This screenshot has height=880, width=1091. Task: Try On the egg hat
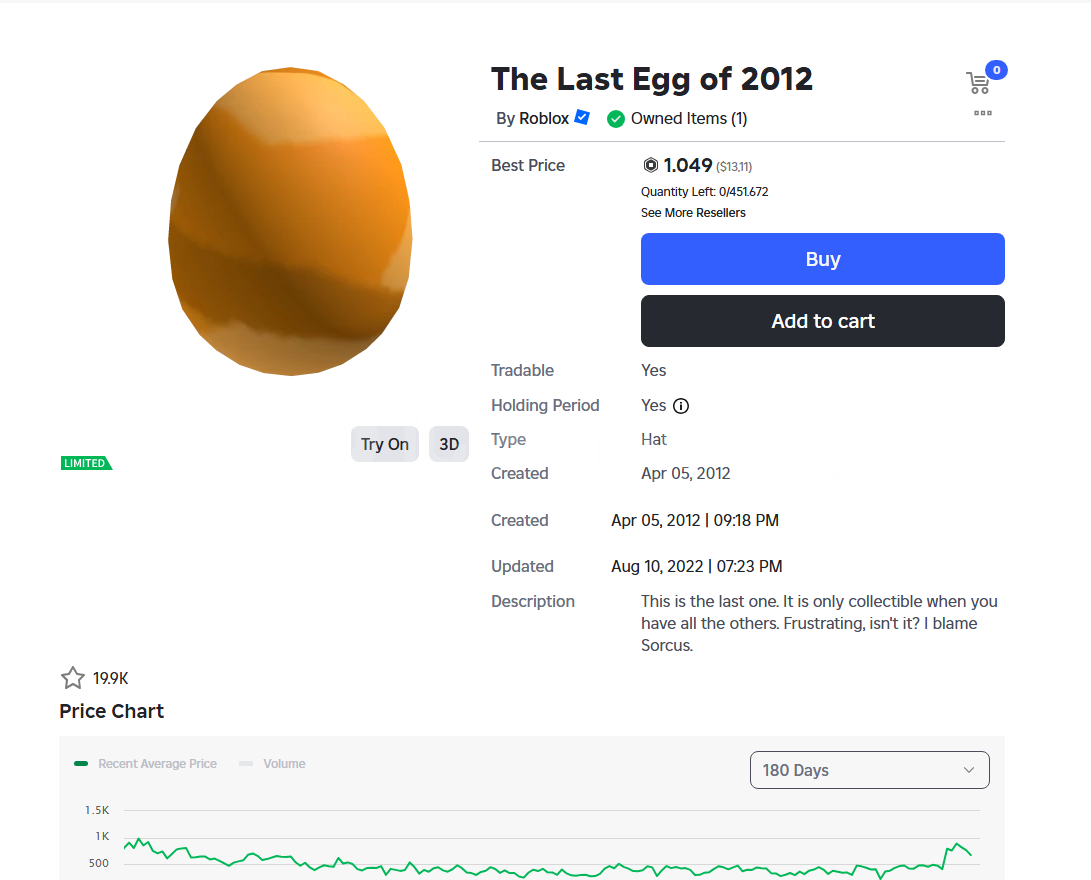[x=385, y=444]
